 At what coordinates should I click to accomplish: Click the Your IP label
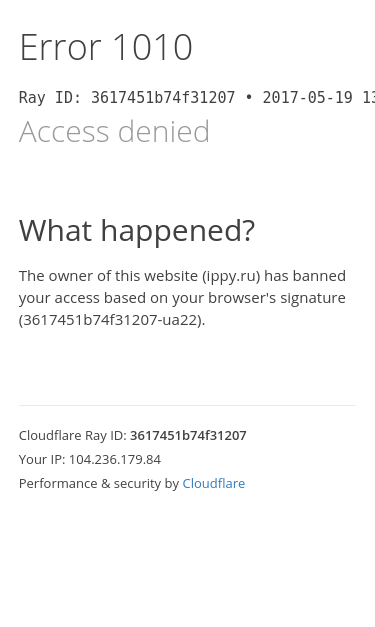(x=42, y=459)
